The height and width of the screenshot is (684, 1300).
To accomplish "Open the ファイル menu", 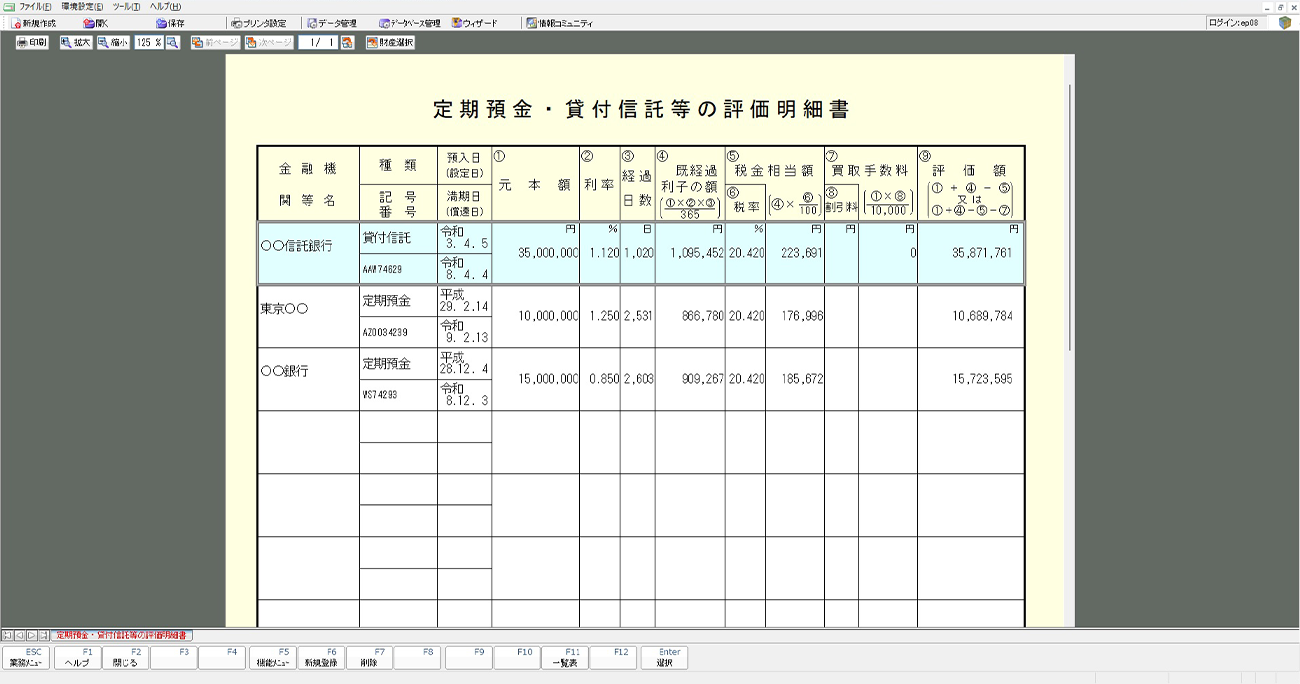I will 34,7.
